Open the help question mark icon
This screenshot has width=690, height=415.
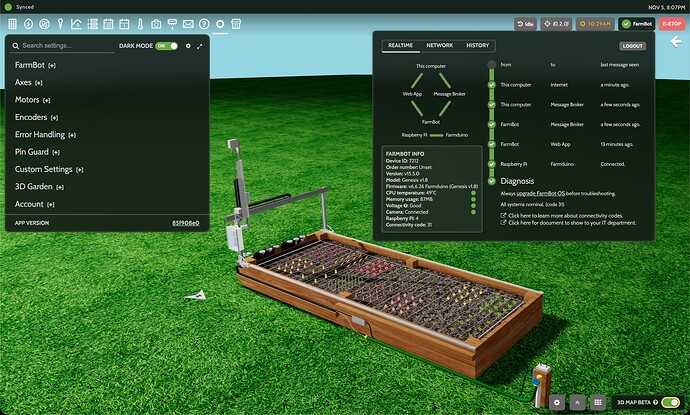click(x=204, y=23)
